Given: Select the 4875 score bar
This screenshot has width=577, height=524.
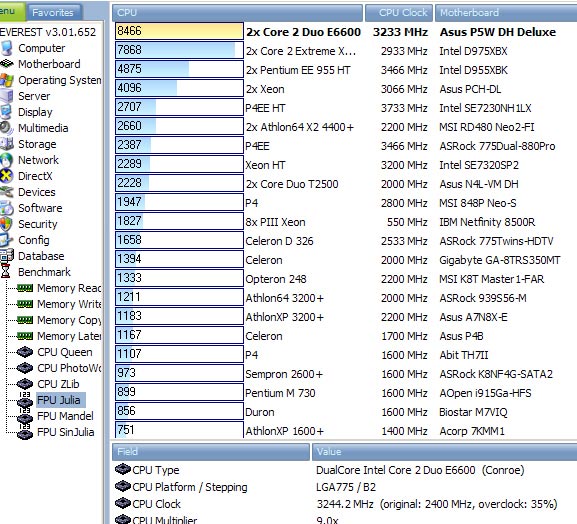Looking at the screenshot, I should (x=179, y=69).
